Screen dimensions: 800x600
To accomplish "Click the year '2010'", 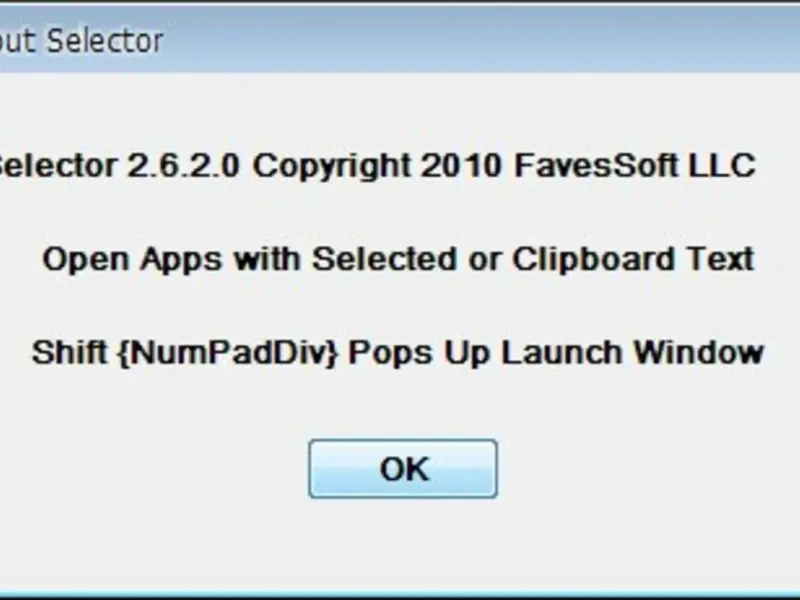I will tap(461, 166).
